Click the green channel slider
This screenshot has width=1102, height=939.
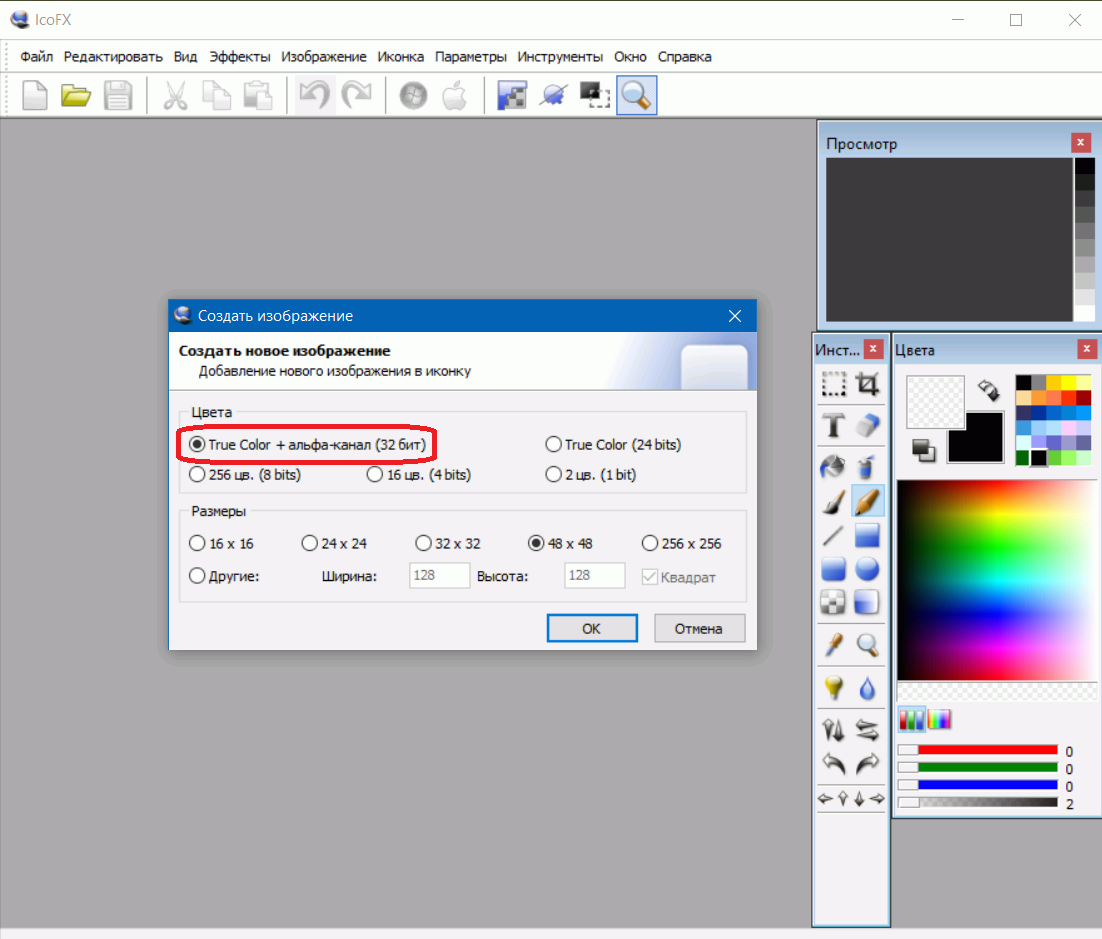point(978,768)
